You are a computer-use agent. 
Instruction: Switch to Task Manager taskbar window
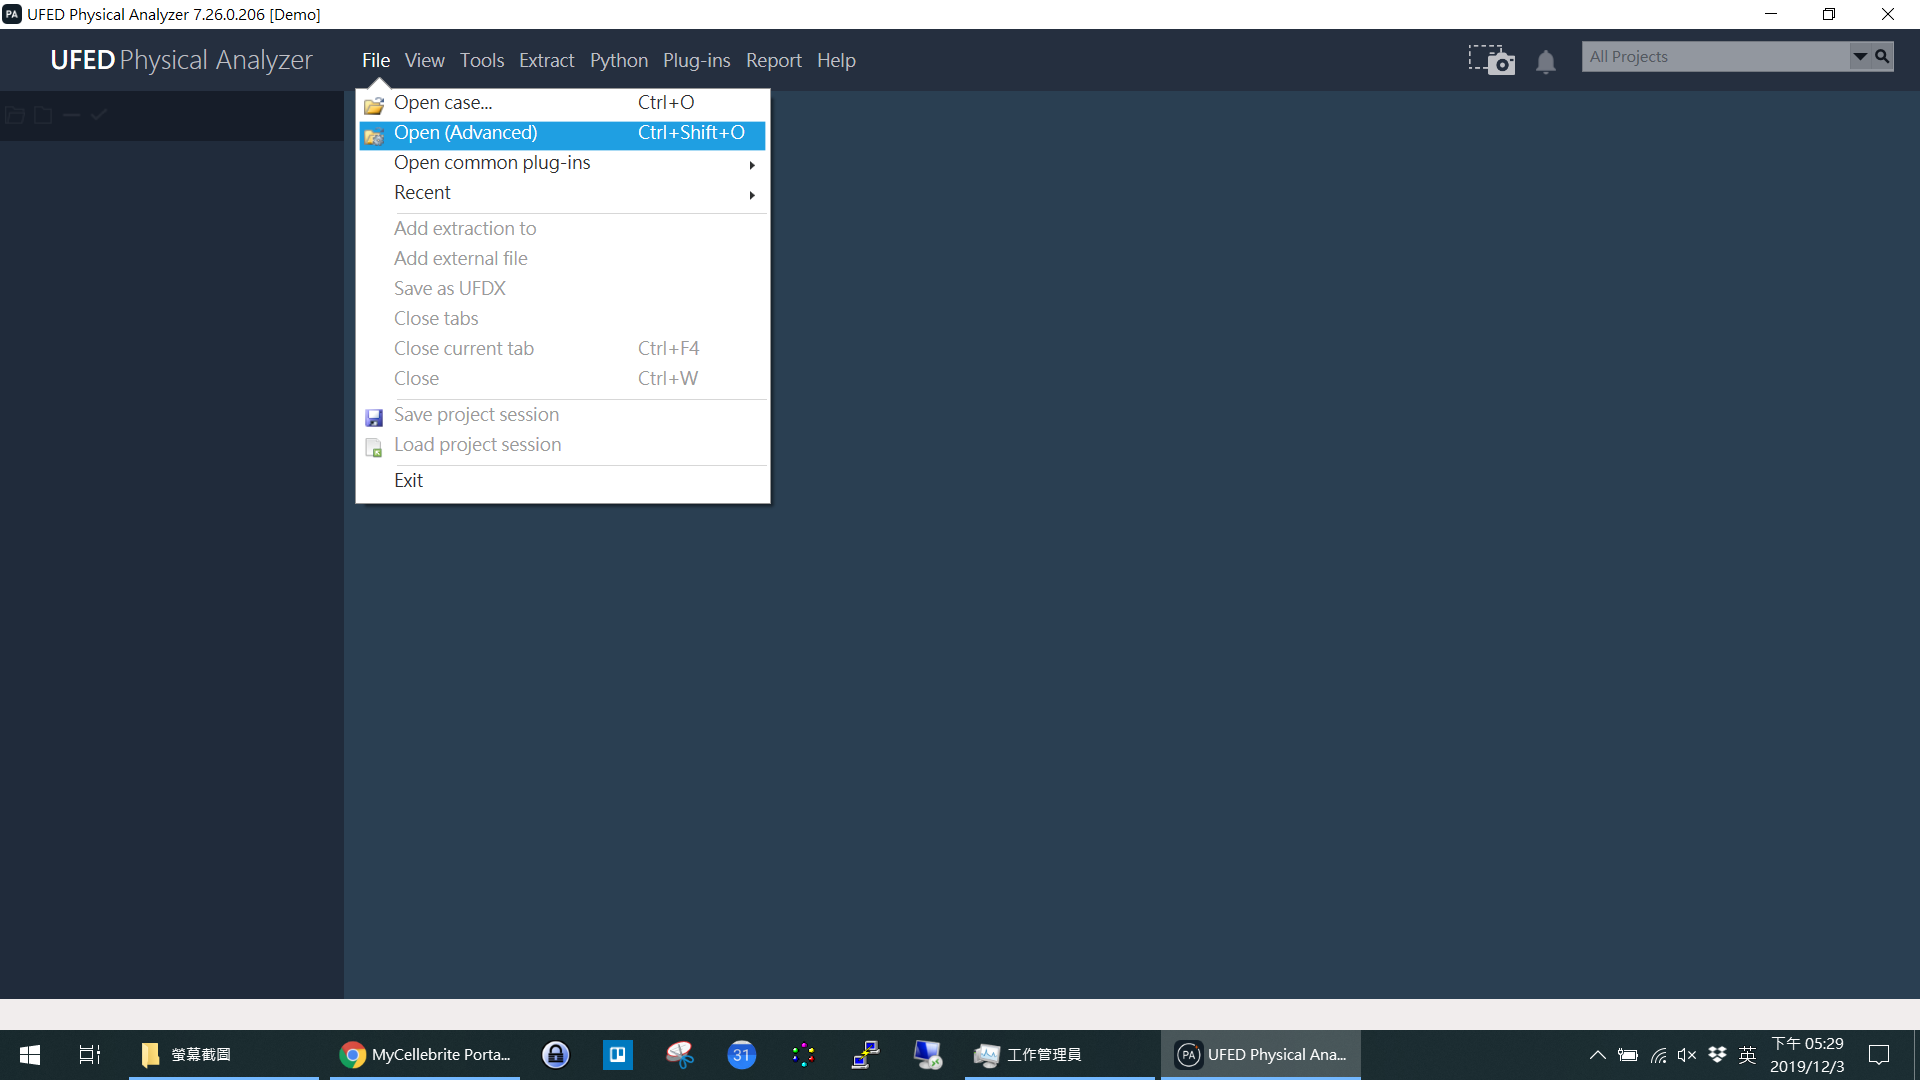point(1059,1055)
